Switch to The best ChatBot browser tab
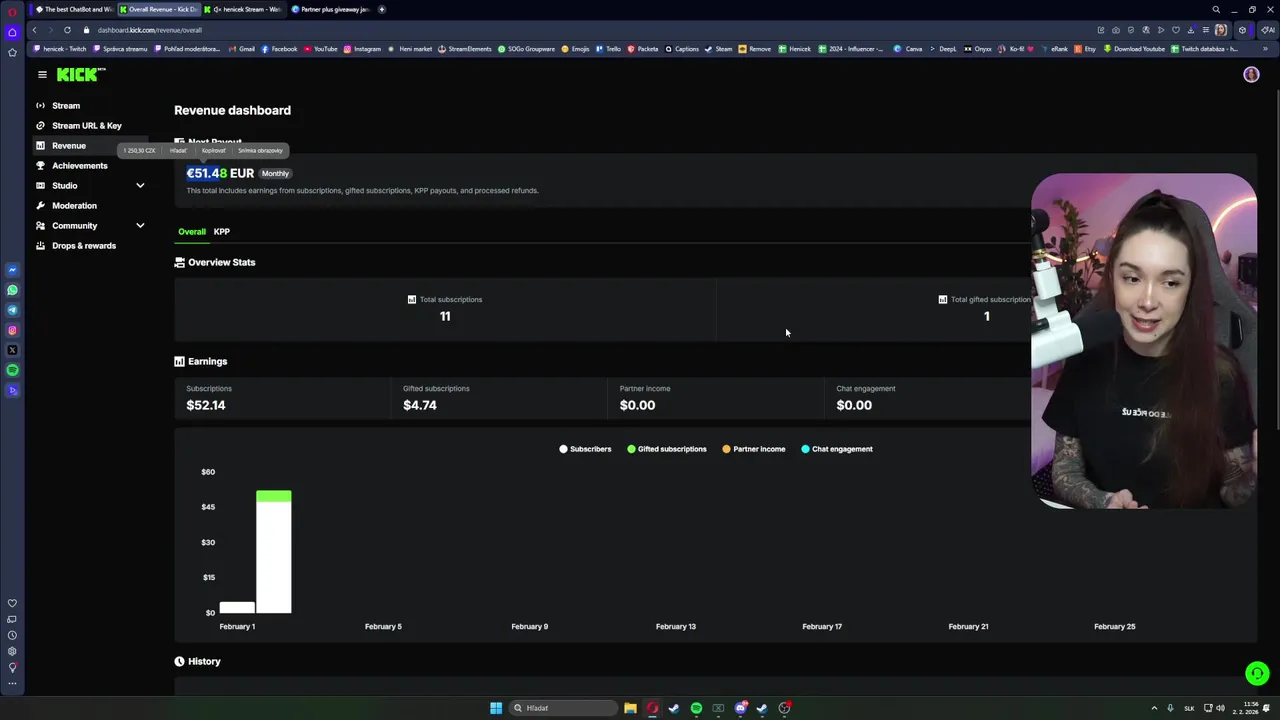 (73, 9)
